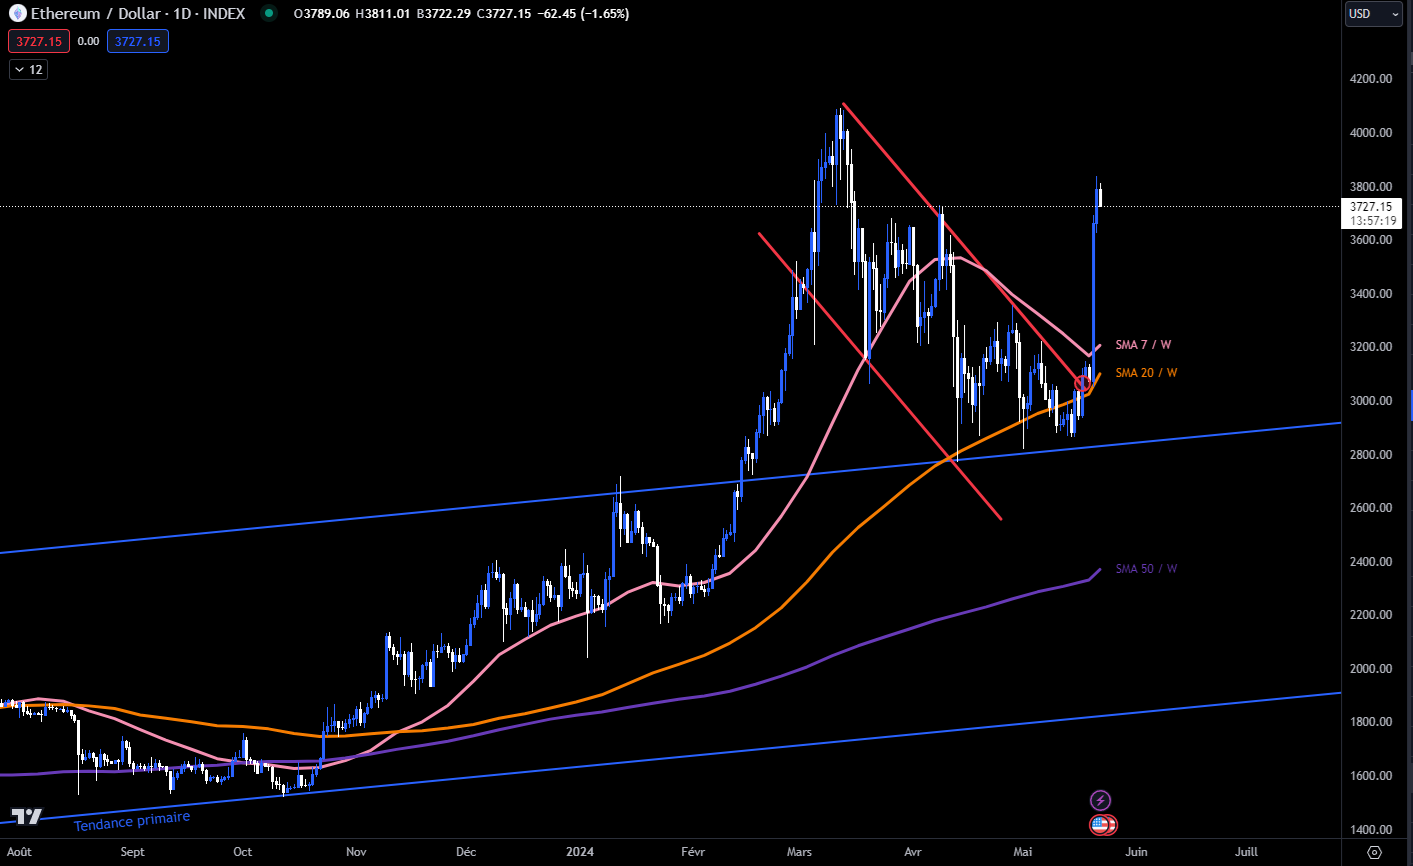Click the Mars time axis label
Screen dimensions: 1413x866
pyautogui.click(x=799, y=852)
